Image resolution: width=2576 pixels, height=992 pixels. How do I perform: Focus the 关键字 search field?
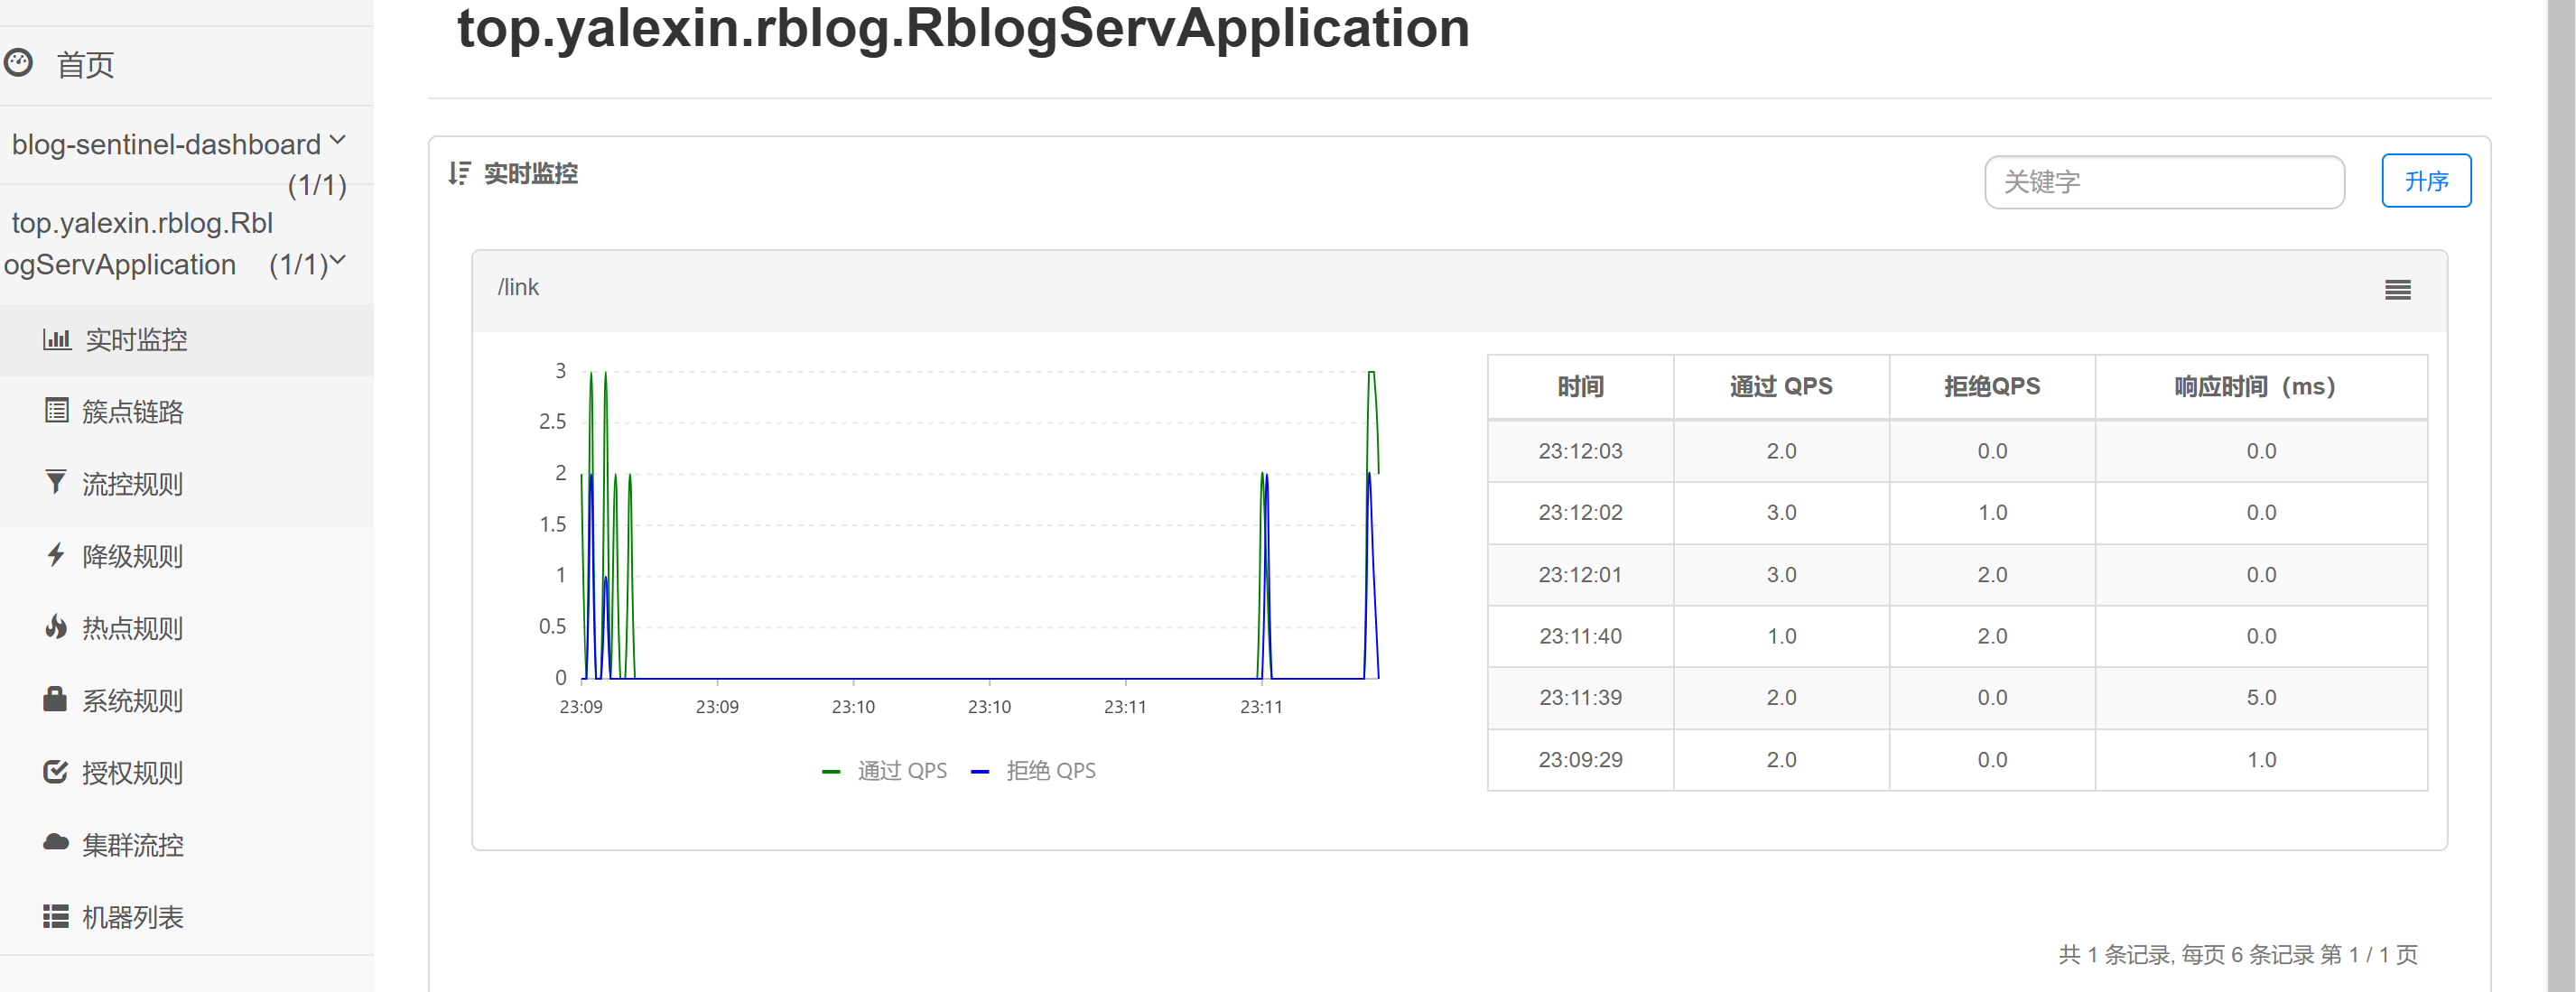(x=2164, y=182)
